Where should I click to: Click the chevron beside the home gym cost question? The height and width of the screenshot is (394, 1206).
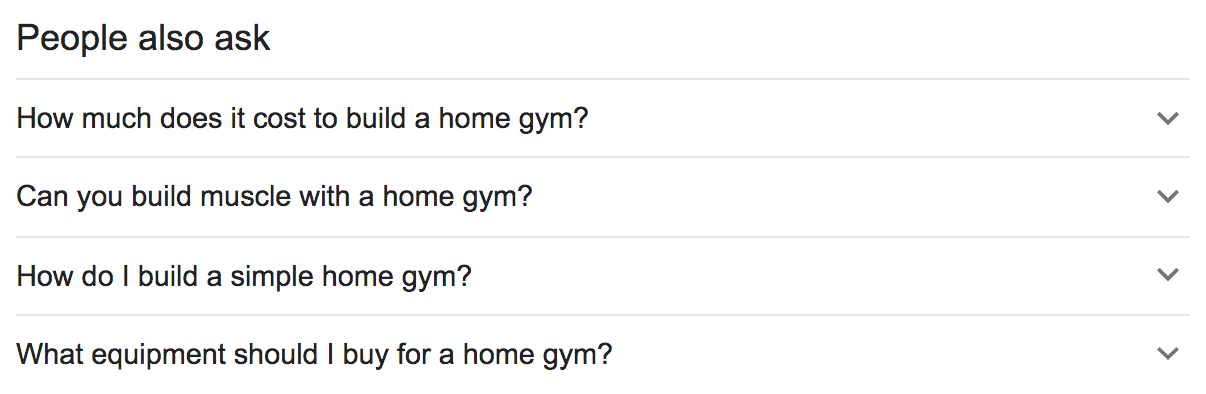(1167, 118)
